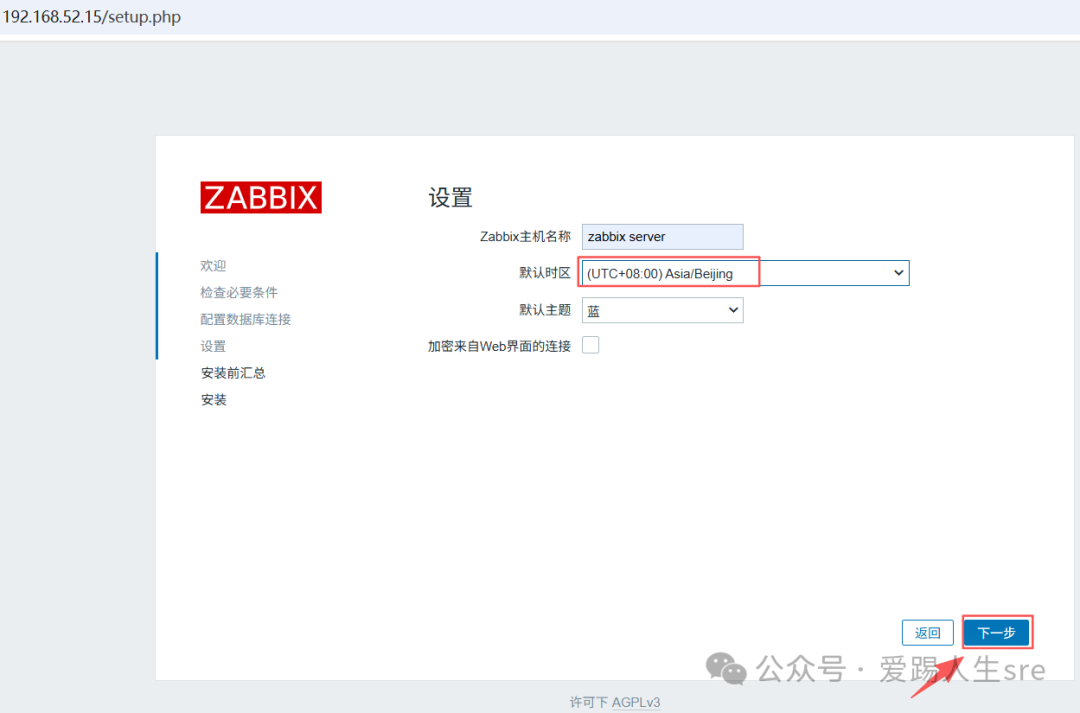
Task: Select the 检查必要条件 step
Action: [239, 292]
